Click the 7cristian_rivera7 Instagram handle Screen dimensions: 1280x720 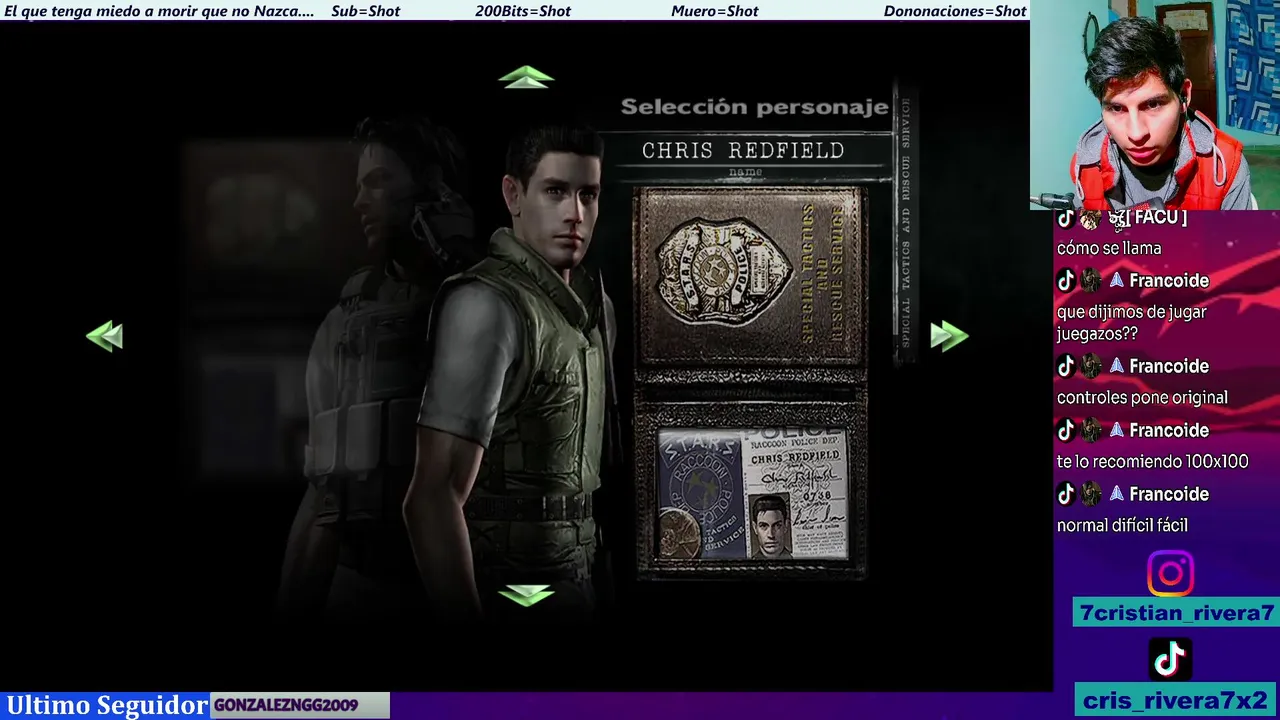click(x=1177, y=613)
